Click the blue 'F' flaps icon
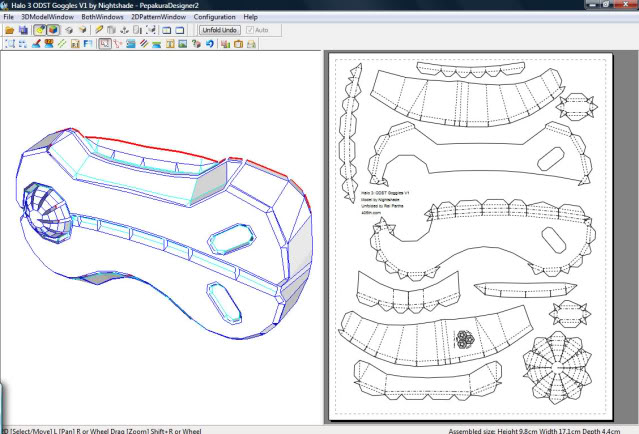639x434 pixels. 88,44
